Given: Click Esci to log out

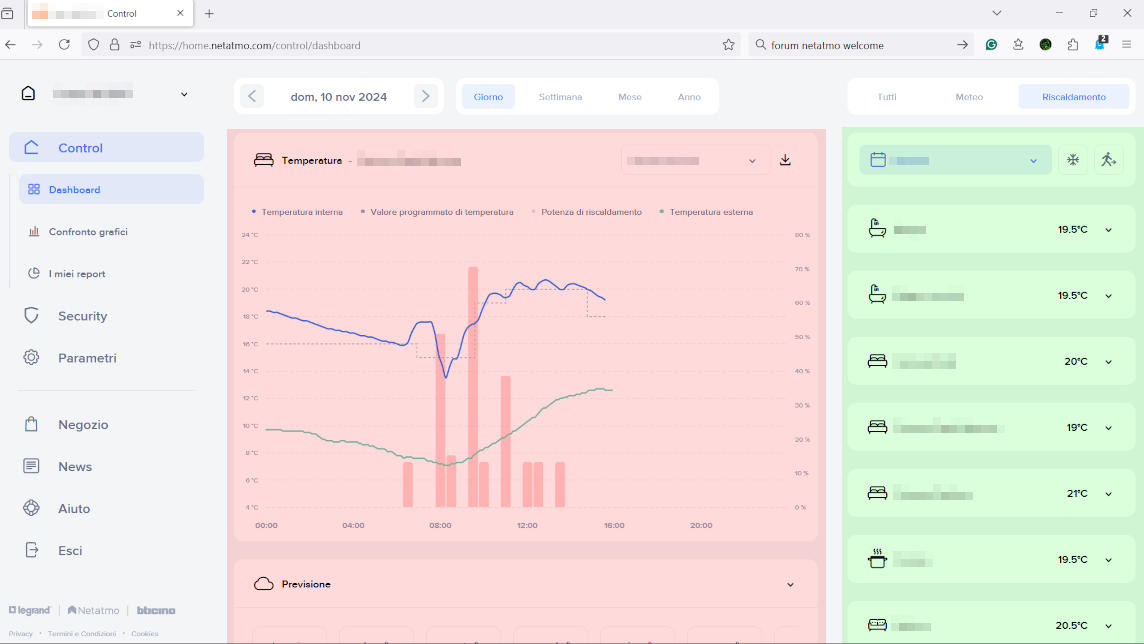Looking at the screenshot, I should coord(70,551).
